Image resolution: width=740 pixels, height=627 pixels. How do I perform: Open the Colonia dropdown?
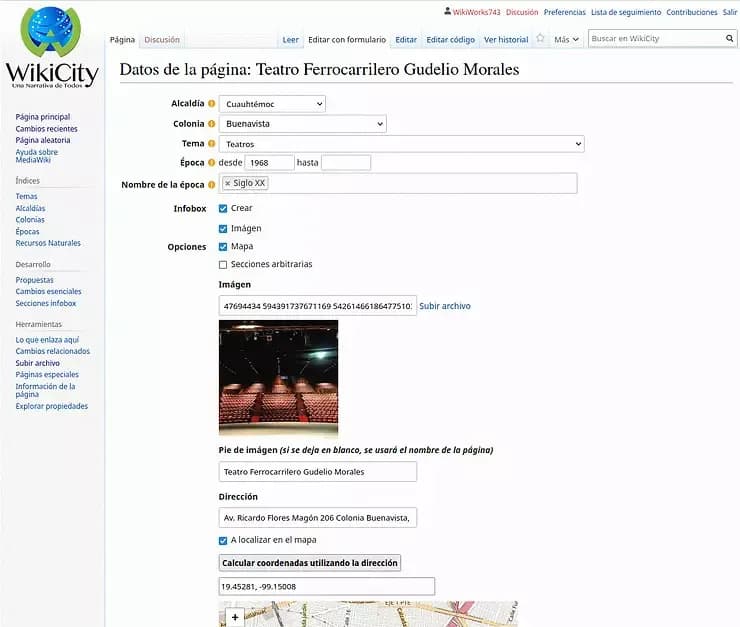303,124
